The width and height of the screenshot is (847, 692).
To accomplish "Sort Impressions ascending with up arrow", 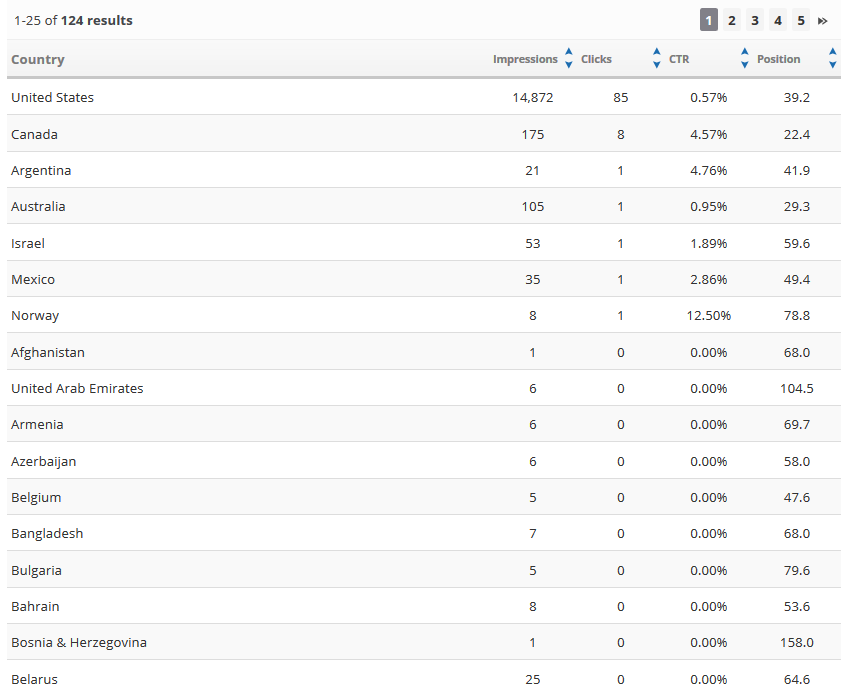I will click(569, 52).
